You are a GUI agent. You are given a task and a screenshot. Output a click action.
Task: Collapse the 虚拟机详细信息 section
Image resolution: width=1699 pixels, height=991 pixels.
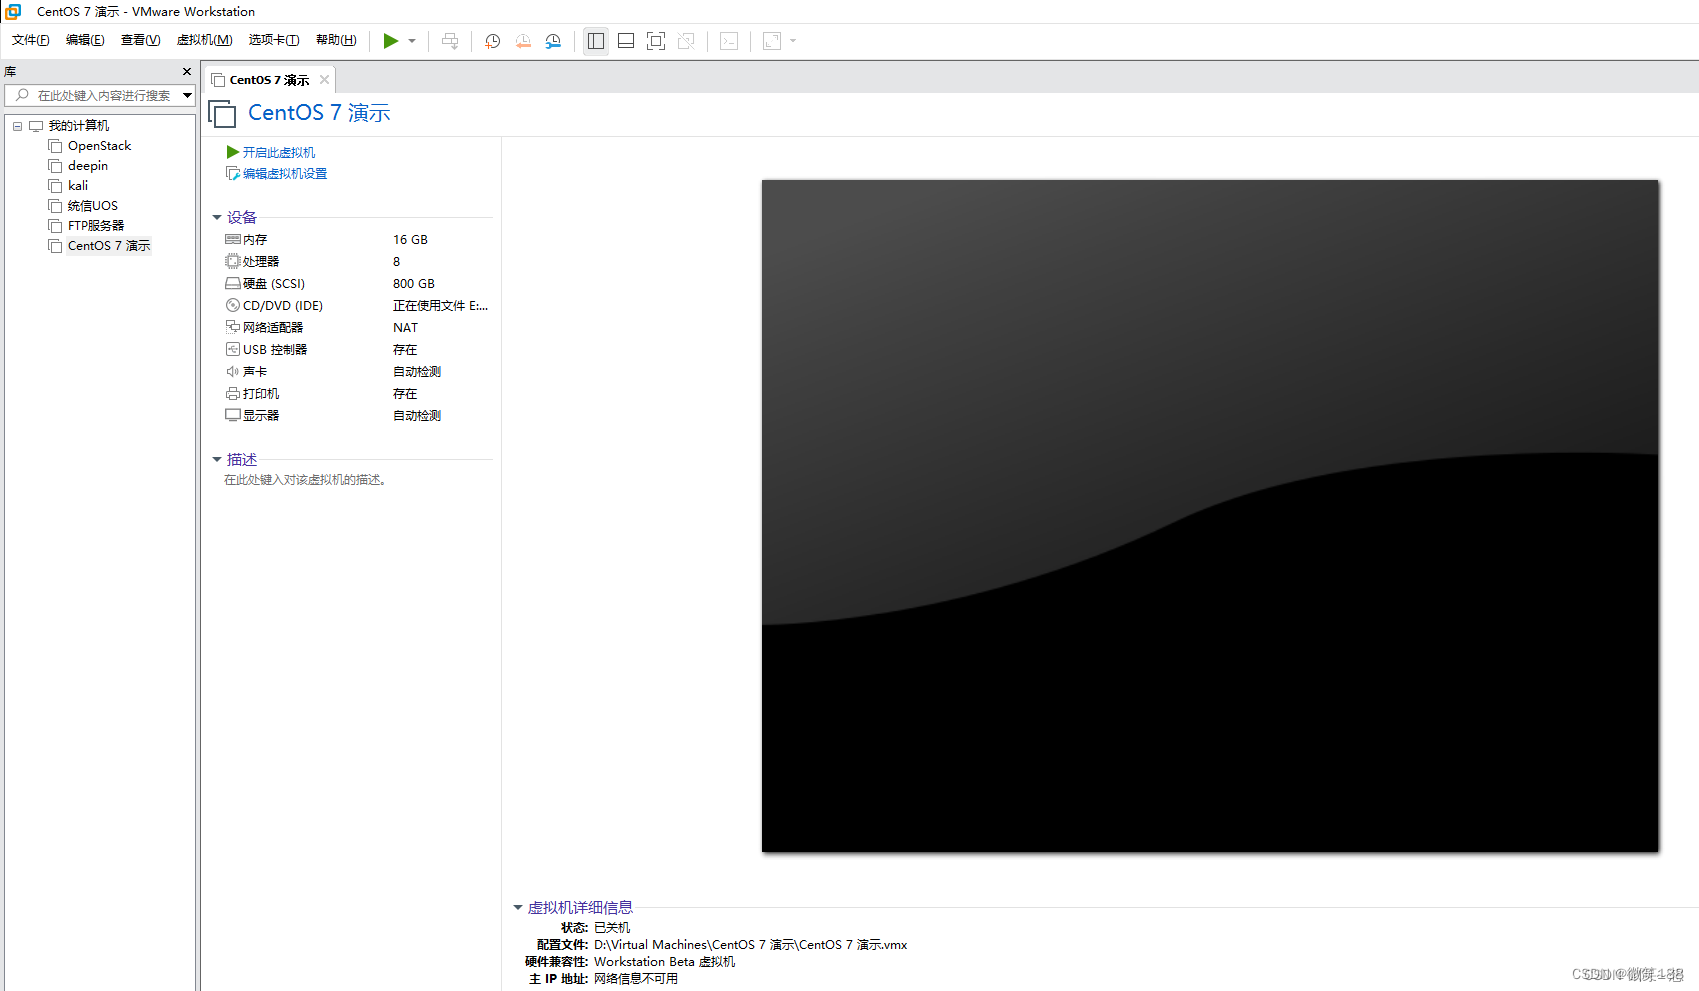pyautogui.click(x=518, y=907)
